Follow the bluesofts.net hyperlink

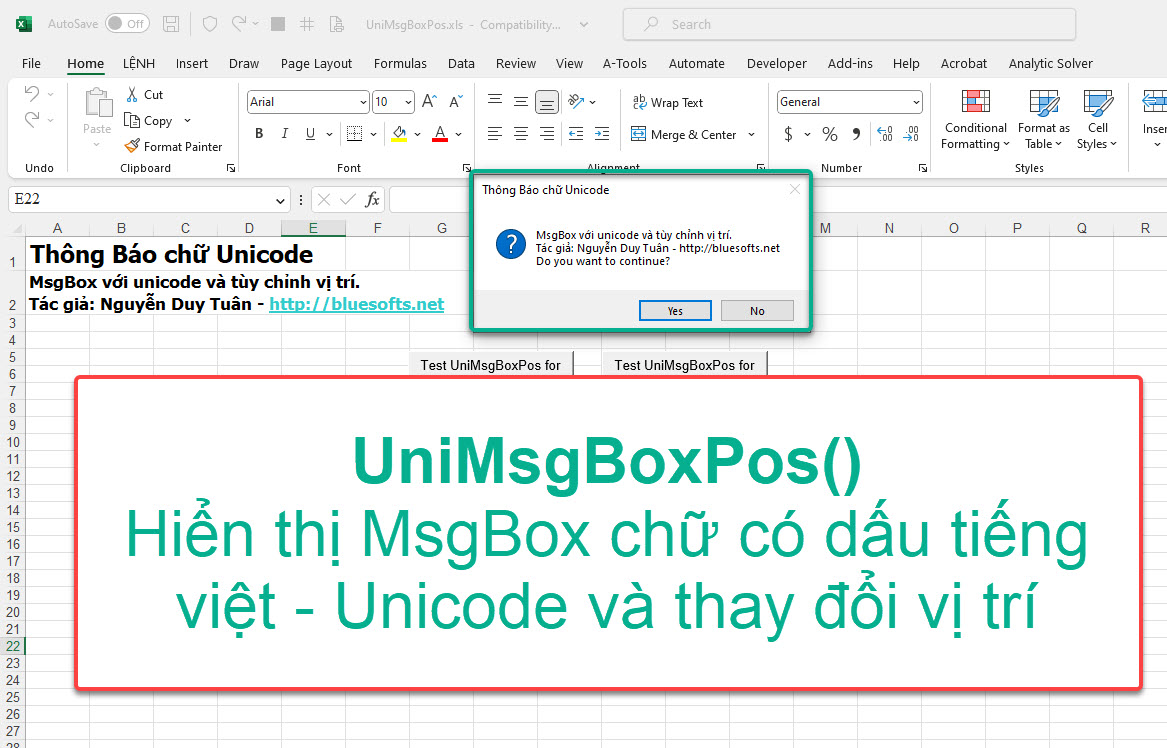(x=356, y=304)
